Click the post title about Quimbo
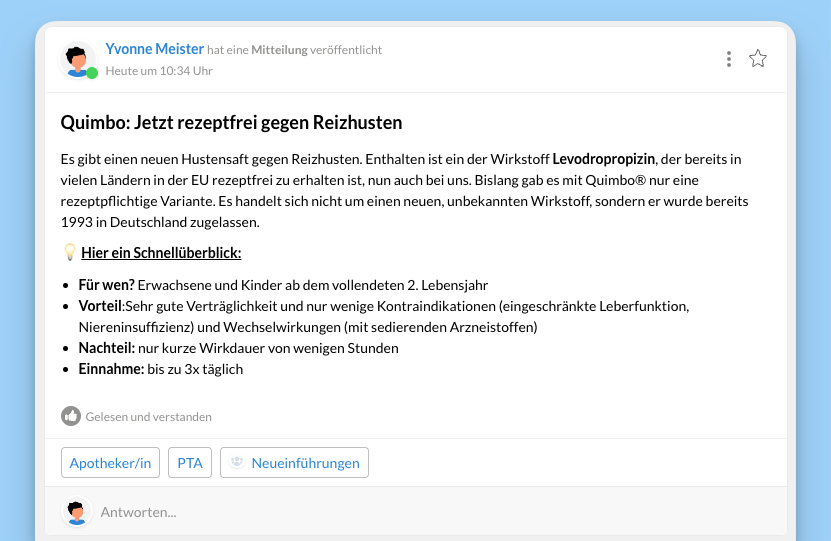The image size is (831, 541). click(x=231, y=123)
